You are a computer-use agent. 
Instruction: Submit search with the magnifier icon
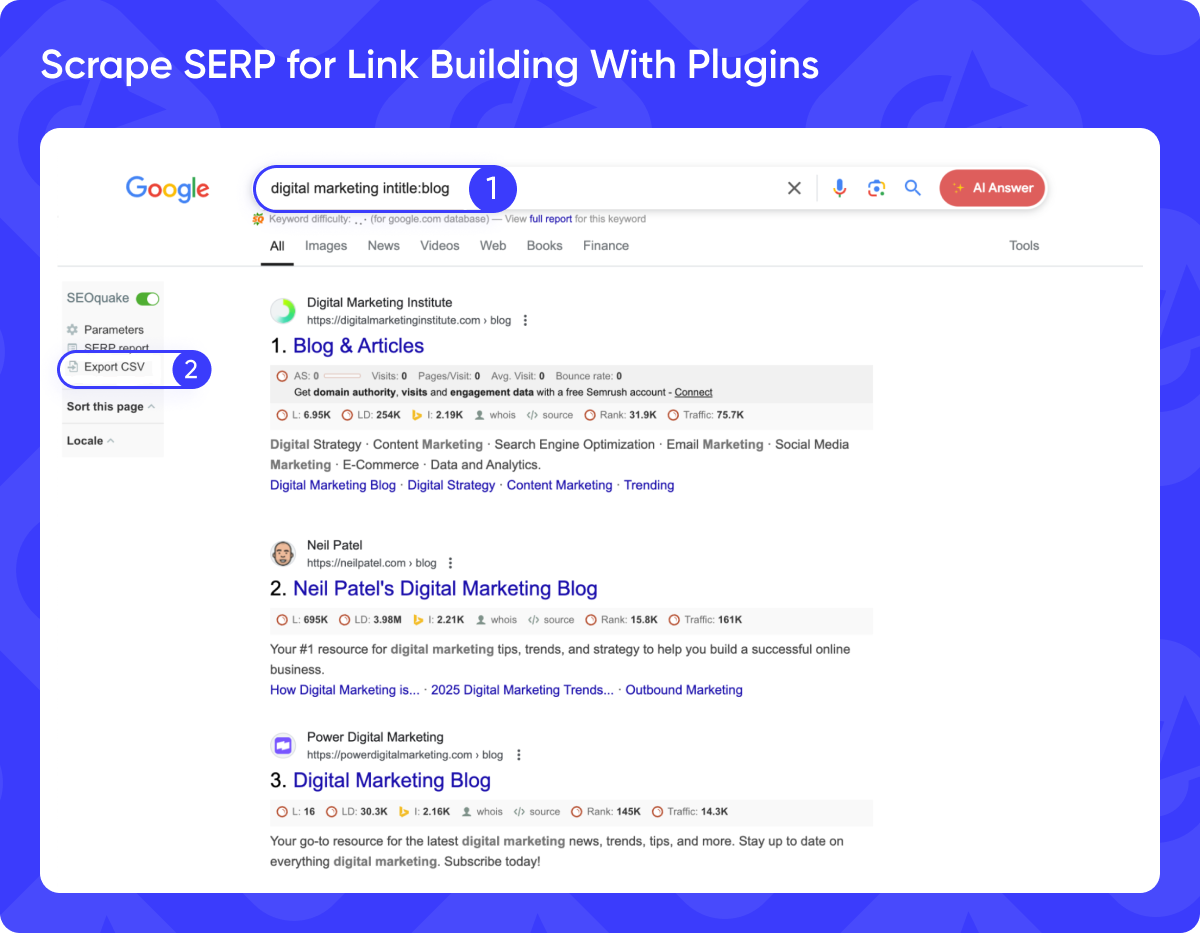[x=912, y=188]
